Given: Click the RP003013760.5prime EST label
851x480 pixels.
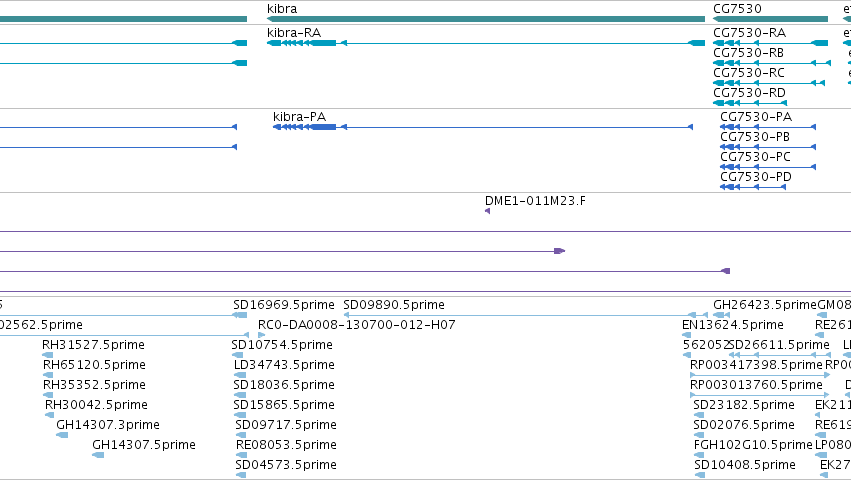Looking at the screenshot, I should 756,385.
